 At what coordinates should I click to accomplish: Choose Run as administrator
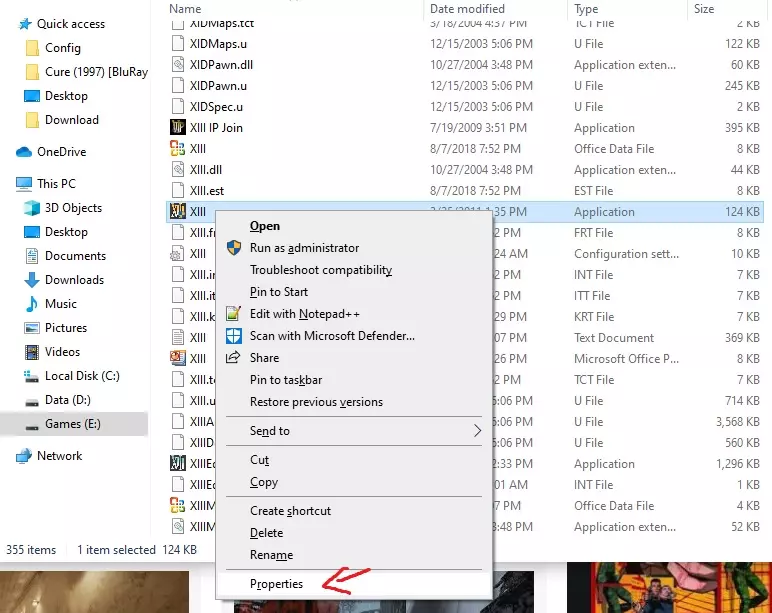(x=304, y=248)
